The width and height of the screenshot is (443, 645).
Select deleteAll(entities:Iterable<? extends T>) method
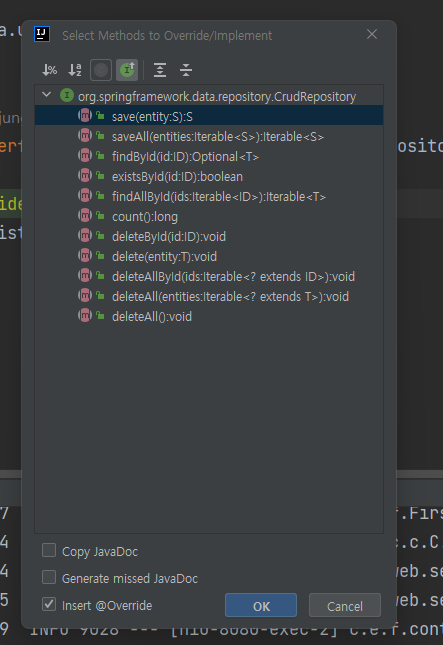[209, 297]
